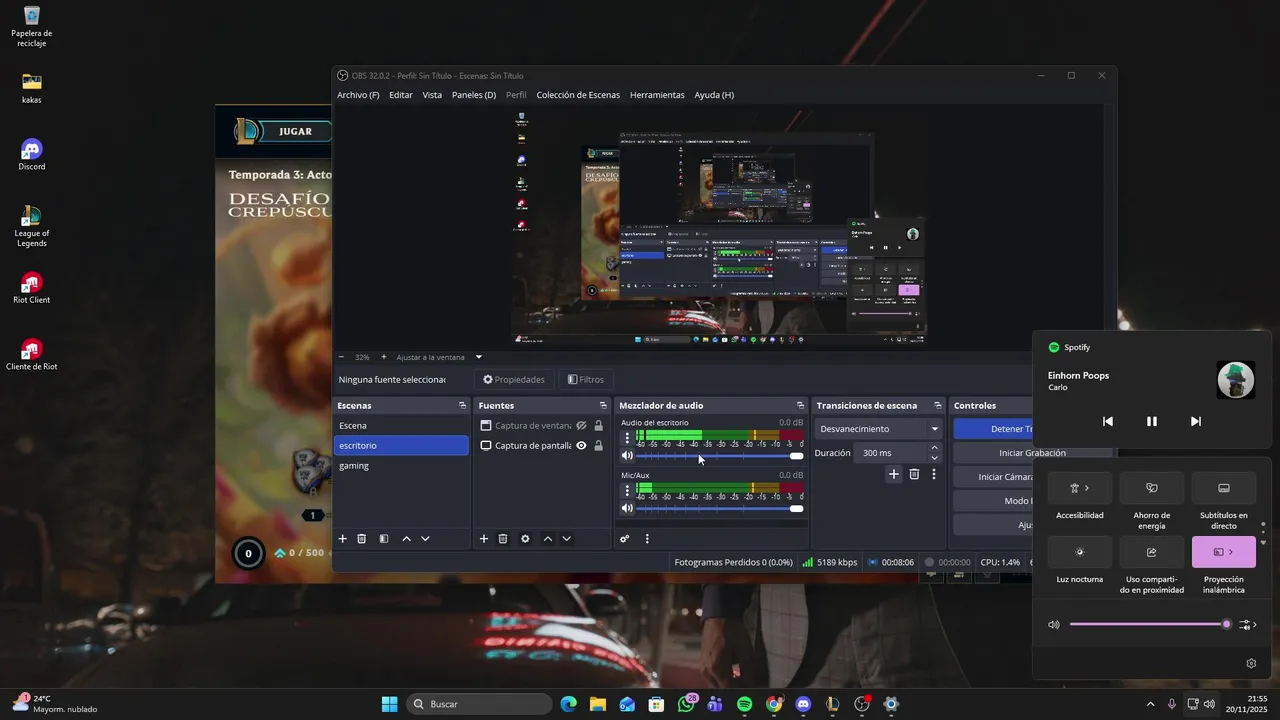Hide the Captura de pantalla source
The image size is (1280, 720).
click(581, 445)
